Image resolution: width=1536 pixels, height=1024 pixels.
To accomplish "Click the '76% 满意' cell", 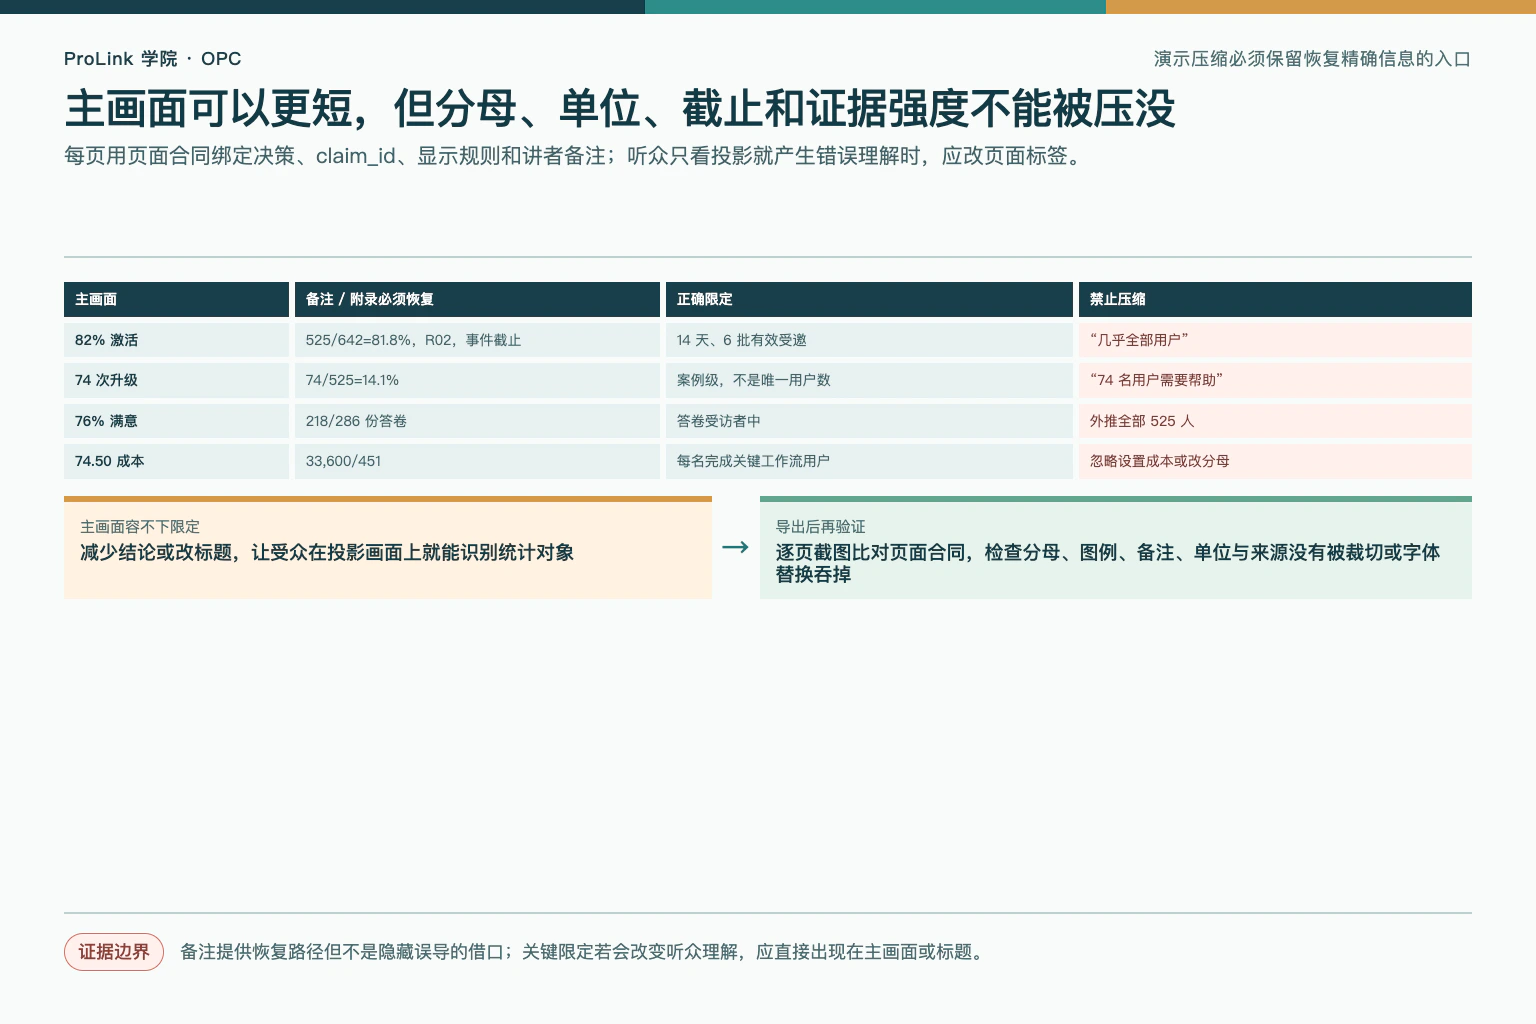I will (x=176, y=421).
